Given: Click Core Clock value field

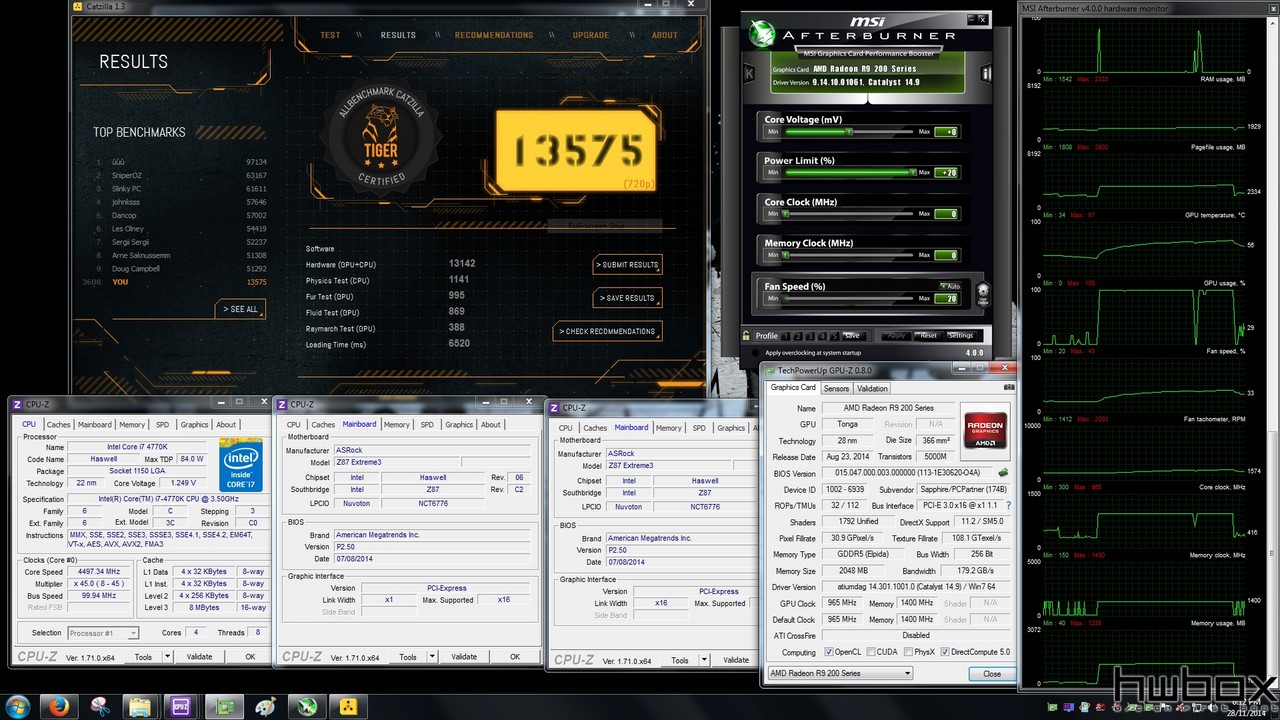Looking at the screenshot, I should 946,214.
